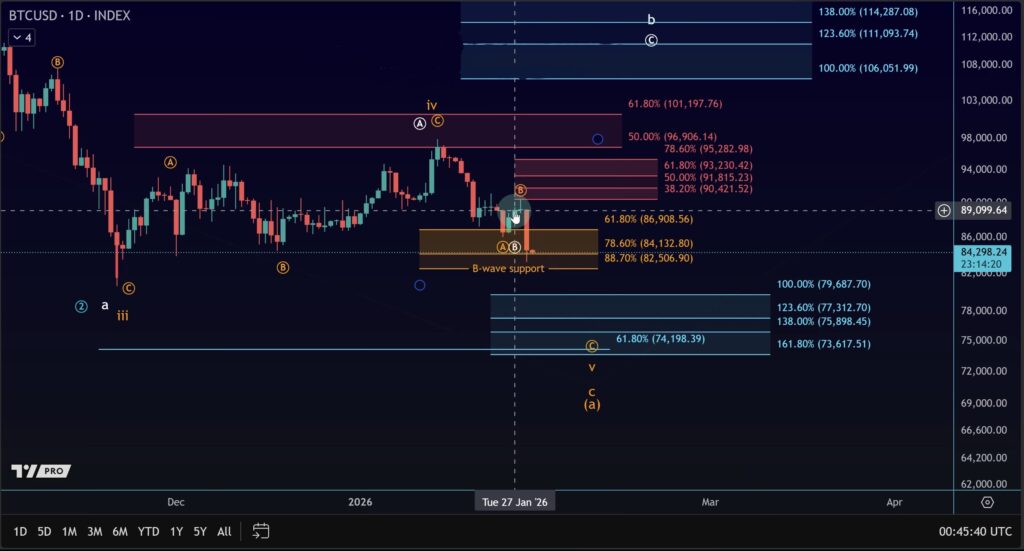Expand the collapsed indicators legend showing 4

(x=21, y=38)
